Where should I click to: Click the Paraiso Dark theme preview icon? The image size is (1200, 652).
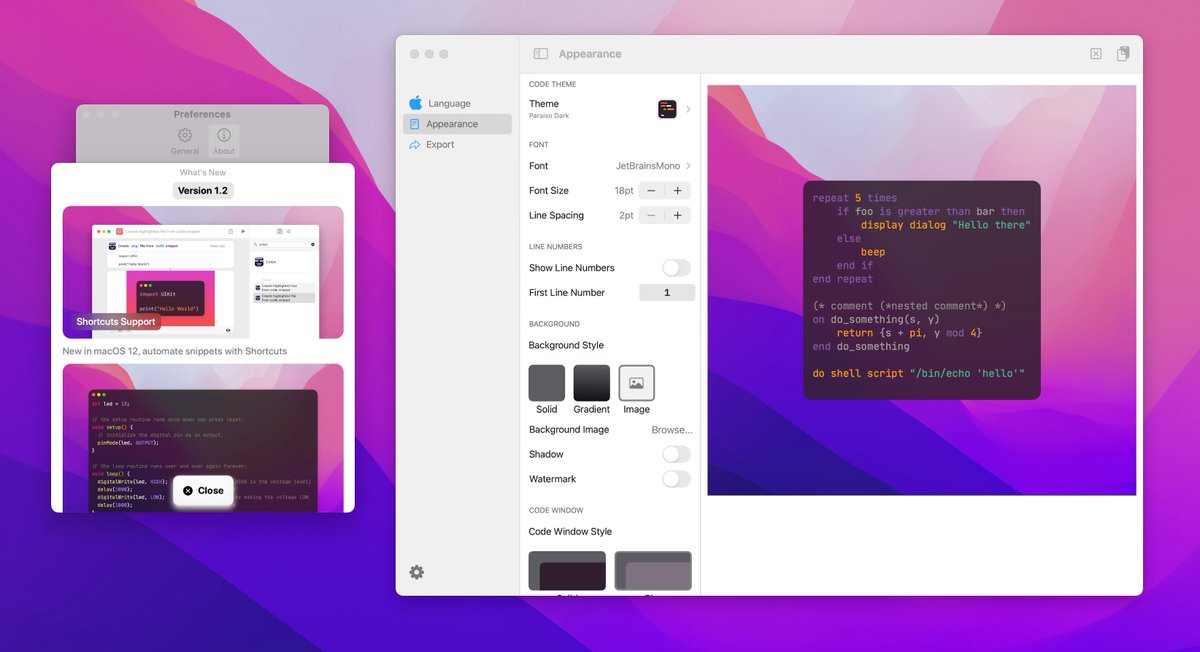coord(667,109)
